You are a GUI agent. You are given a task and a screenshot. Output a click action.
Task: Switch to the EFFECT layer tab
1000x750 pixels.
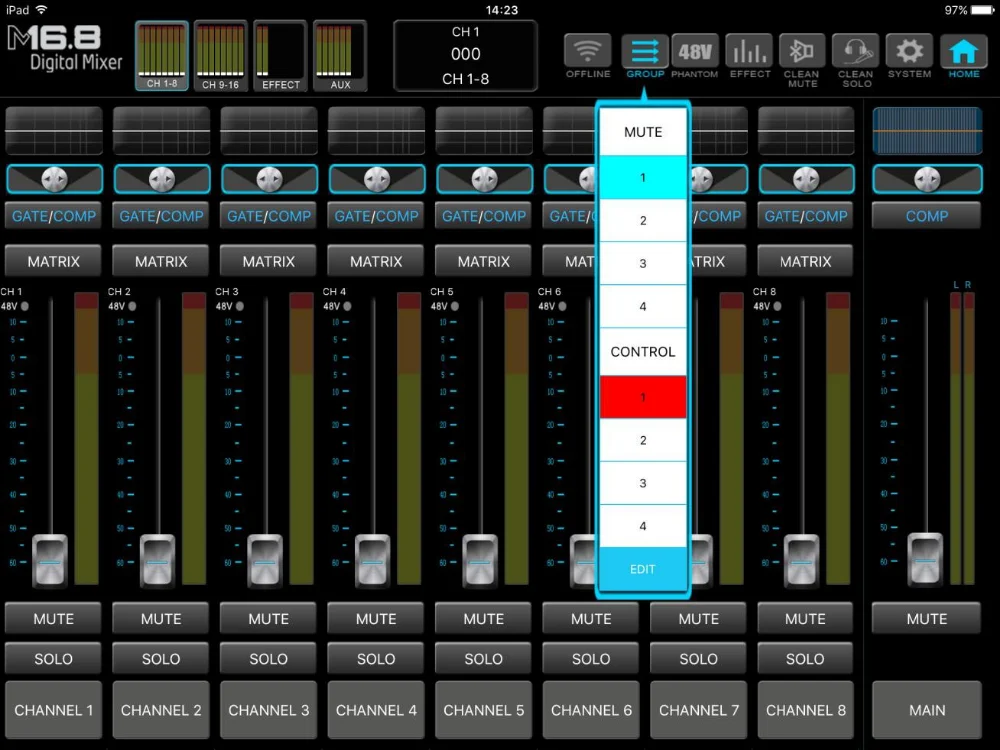click(x=280, y=55)
